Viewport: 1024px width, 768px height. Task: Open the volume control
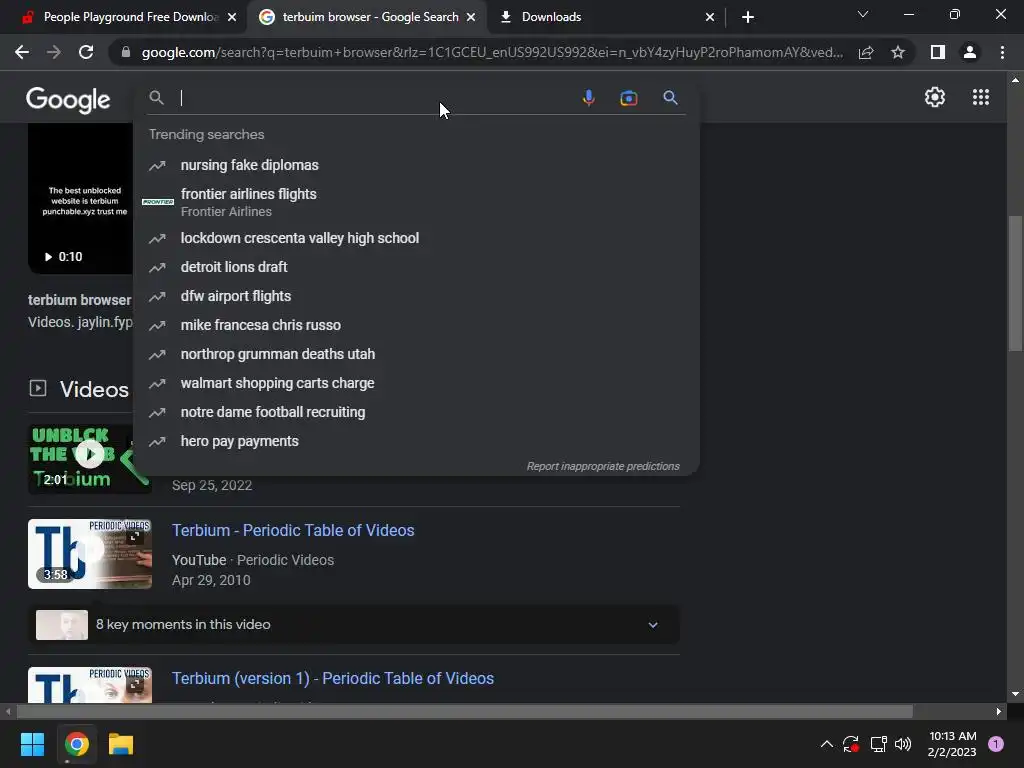(x=903, y=744)
